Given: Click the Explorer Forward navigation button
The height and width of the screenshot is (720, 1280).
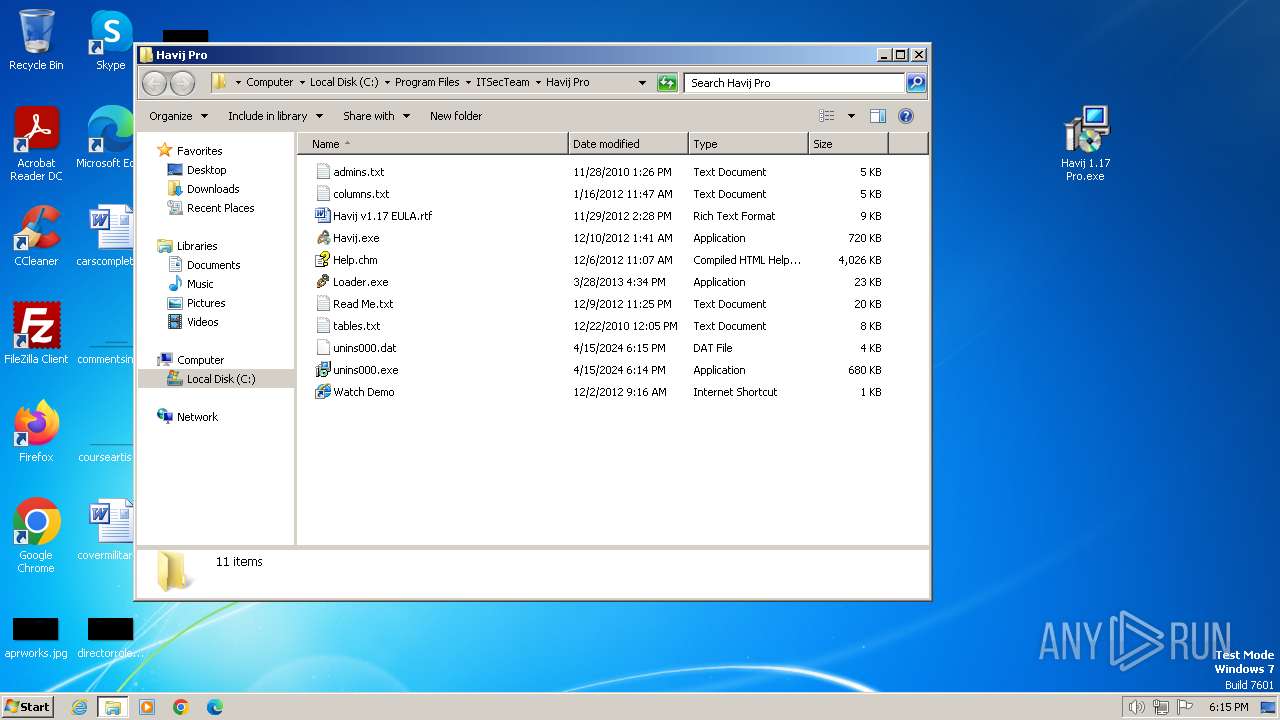Looking at the screenshot, I should click(182, 83).
